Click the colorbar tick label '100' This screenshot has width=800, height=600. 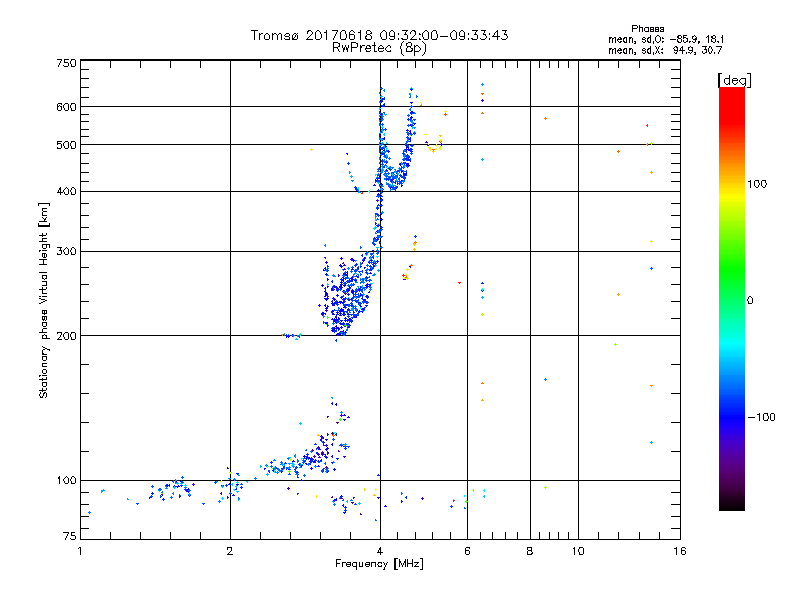click(757, 184)
